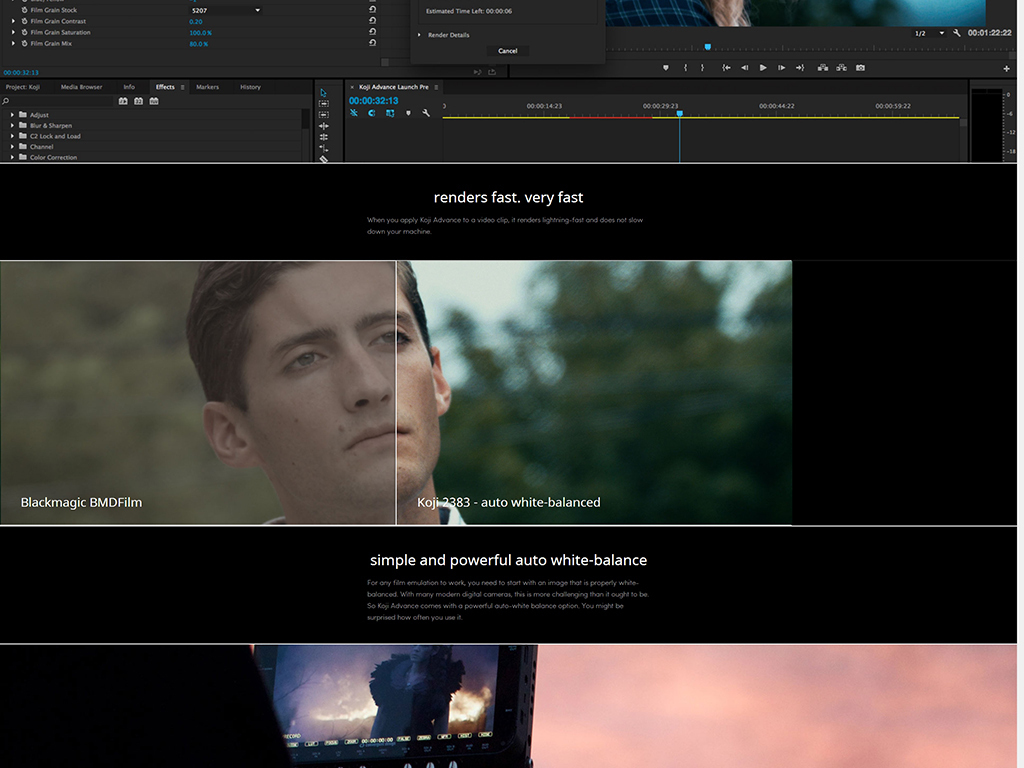Toggle Linked Selection in timeline
Viewport: 1024px width, 768px height.
[x=390, y=113]
